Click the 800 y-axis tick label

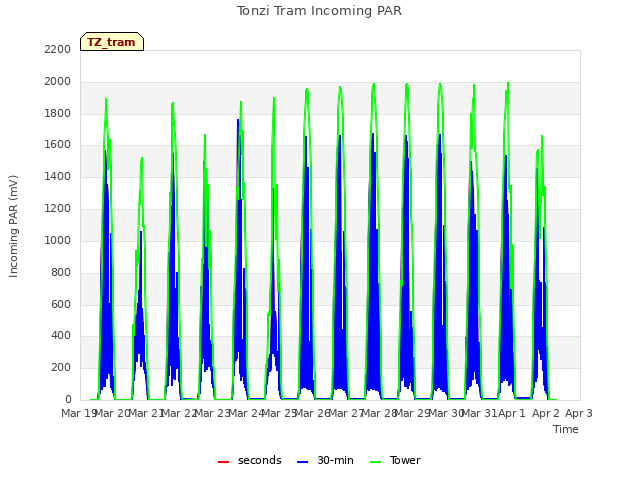click(61, 273)
